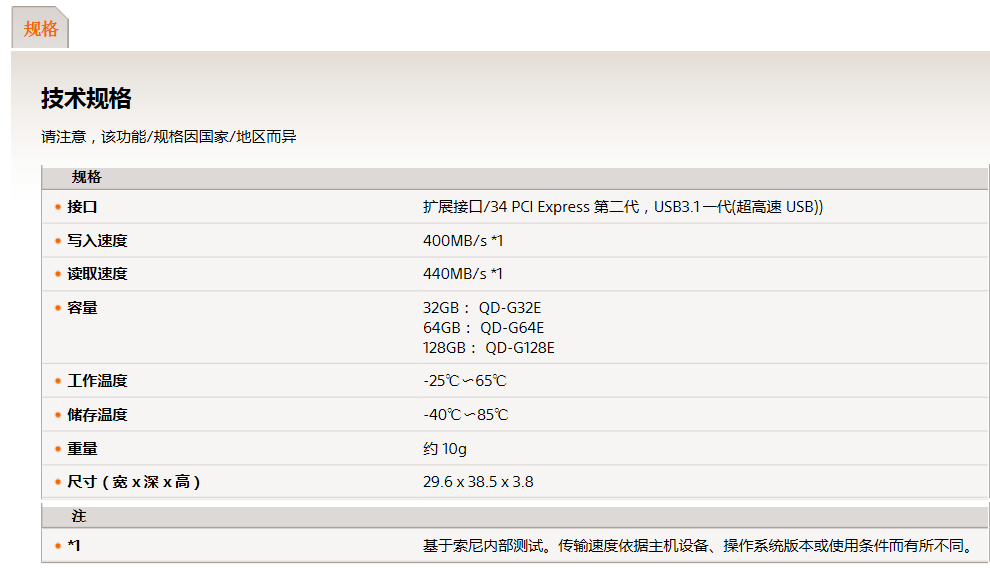Select the 读取速度 row label

[x=97, y=274]
